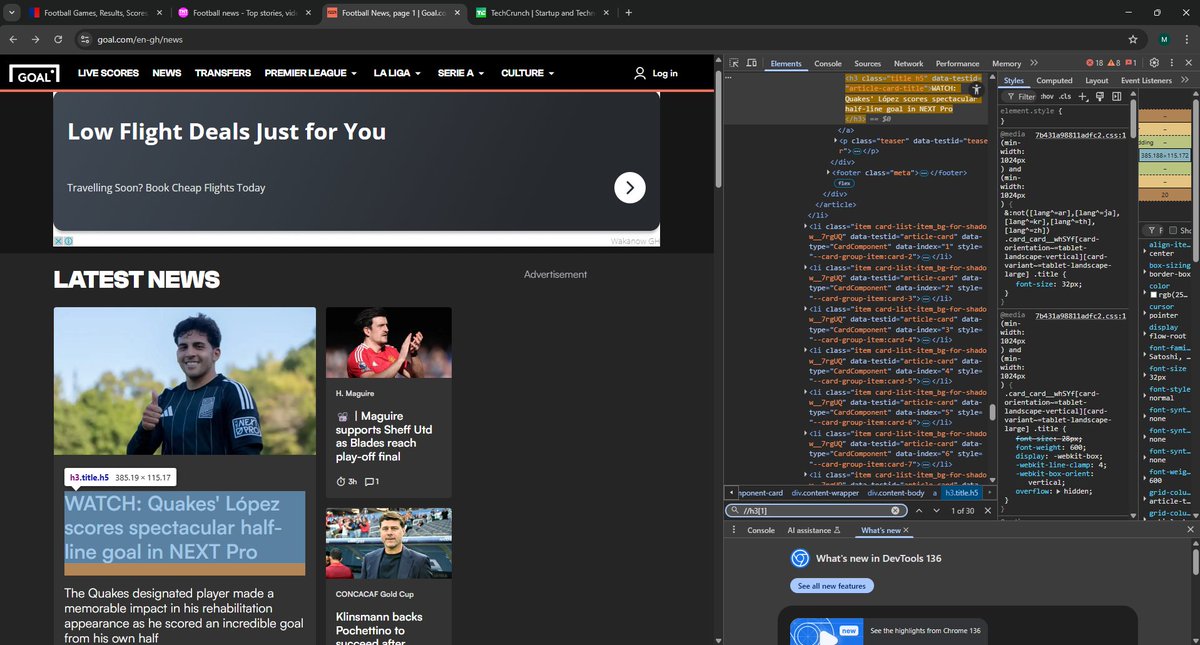Expand the li node with data-index="3"

(805, 310)
